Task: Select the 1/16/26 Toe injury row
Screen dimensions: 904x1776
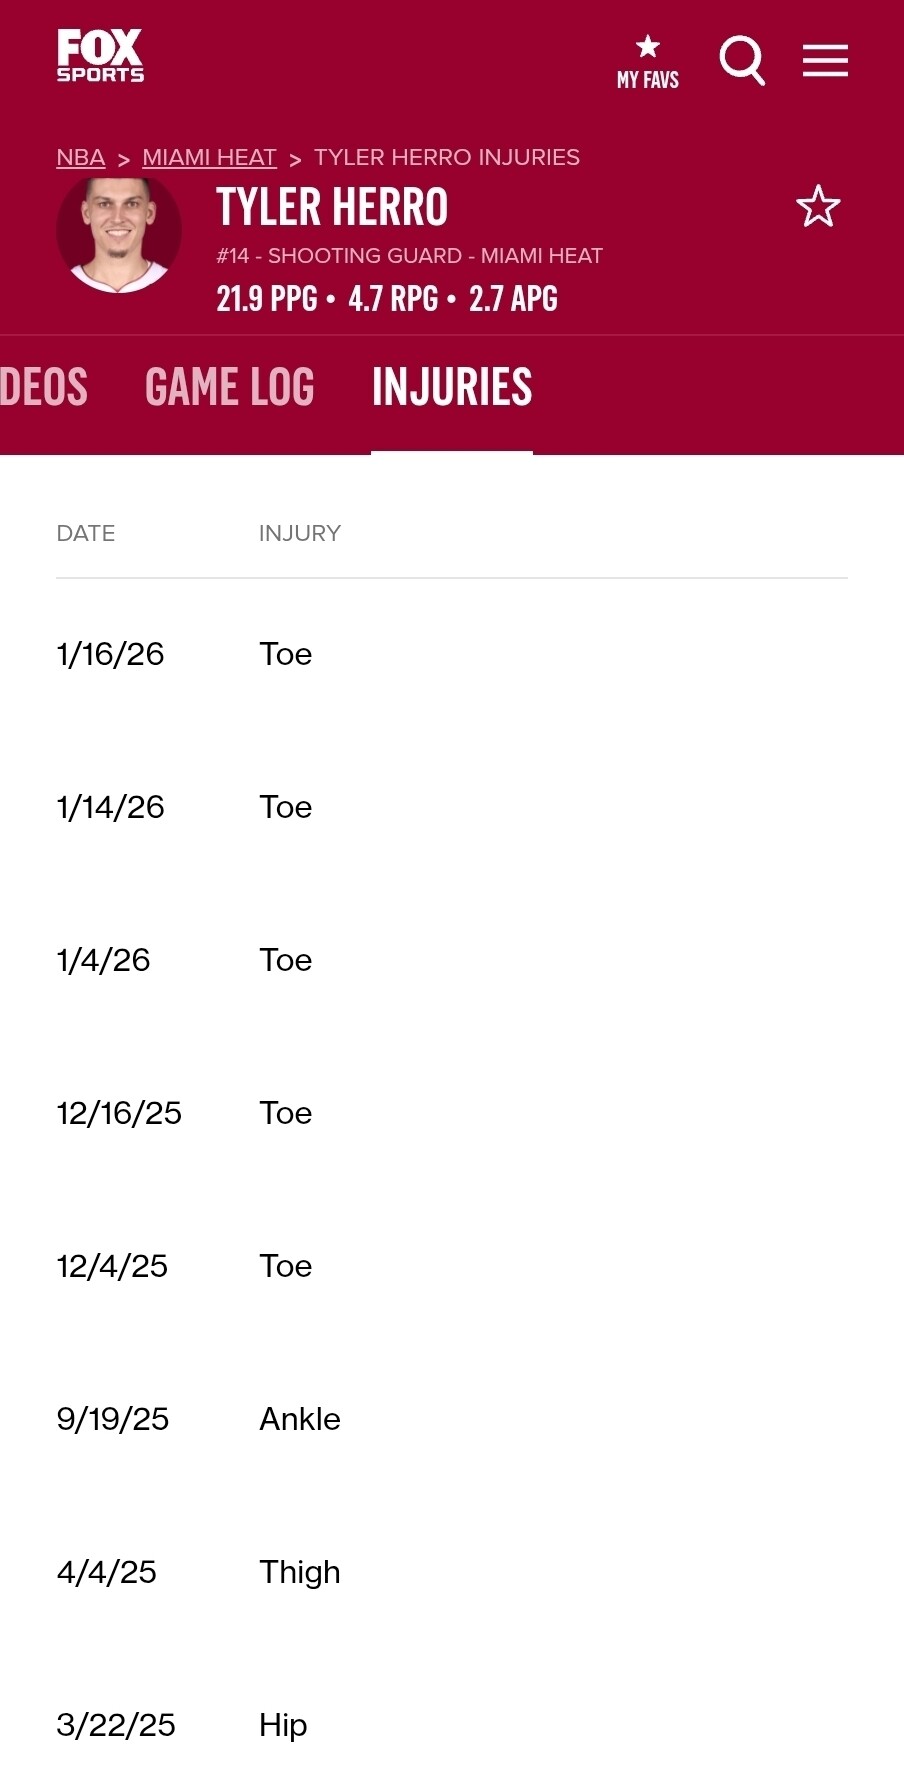Action: point(286,654)
